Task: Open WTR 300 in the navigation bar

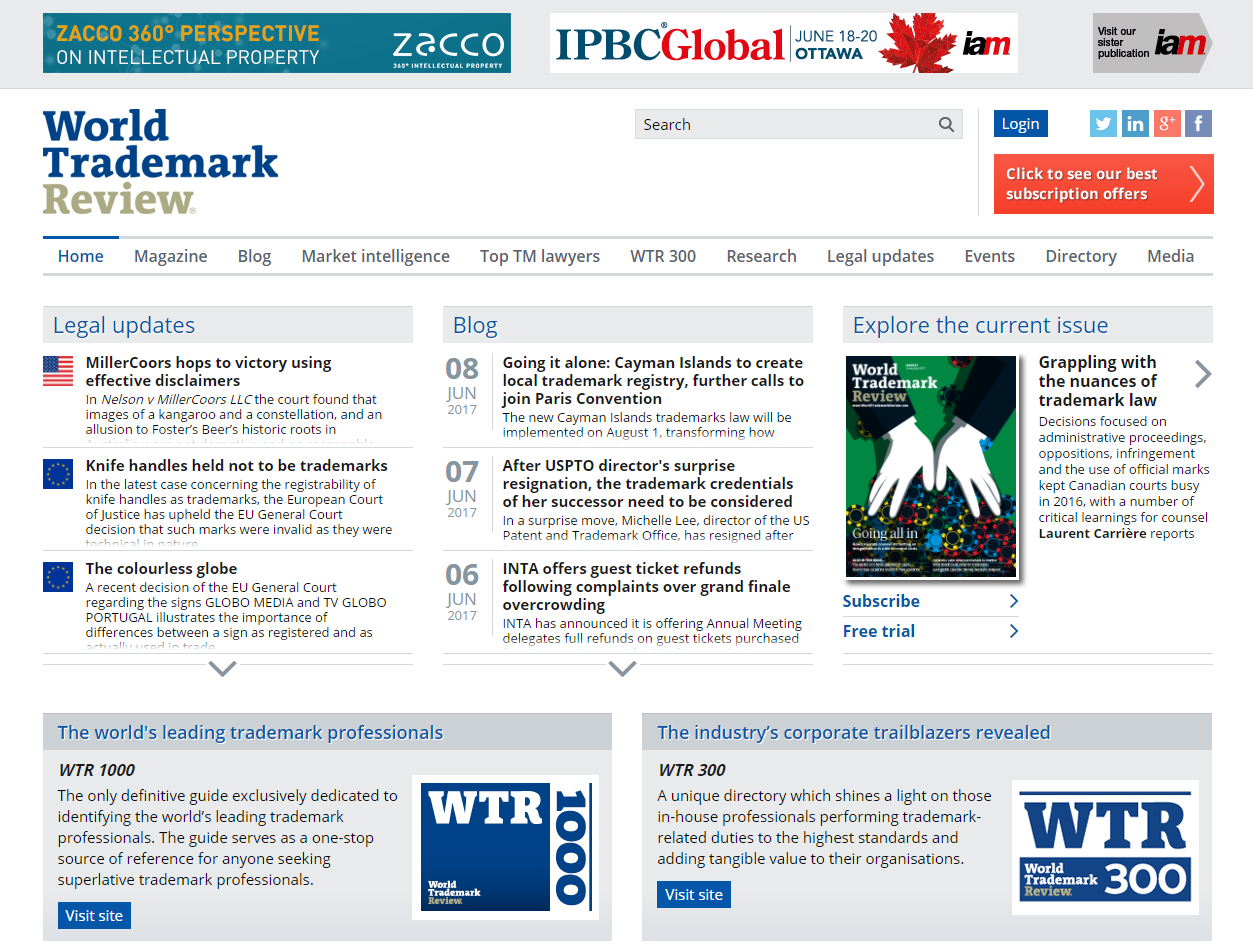Action: pos(663,256)
